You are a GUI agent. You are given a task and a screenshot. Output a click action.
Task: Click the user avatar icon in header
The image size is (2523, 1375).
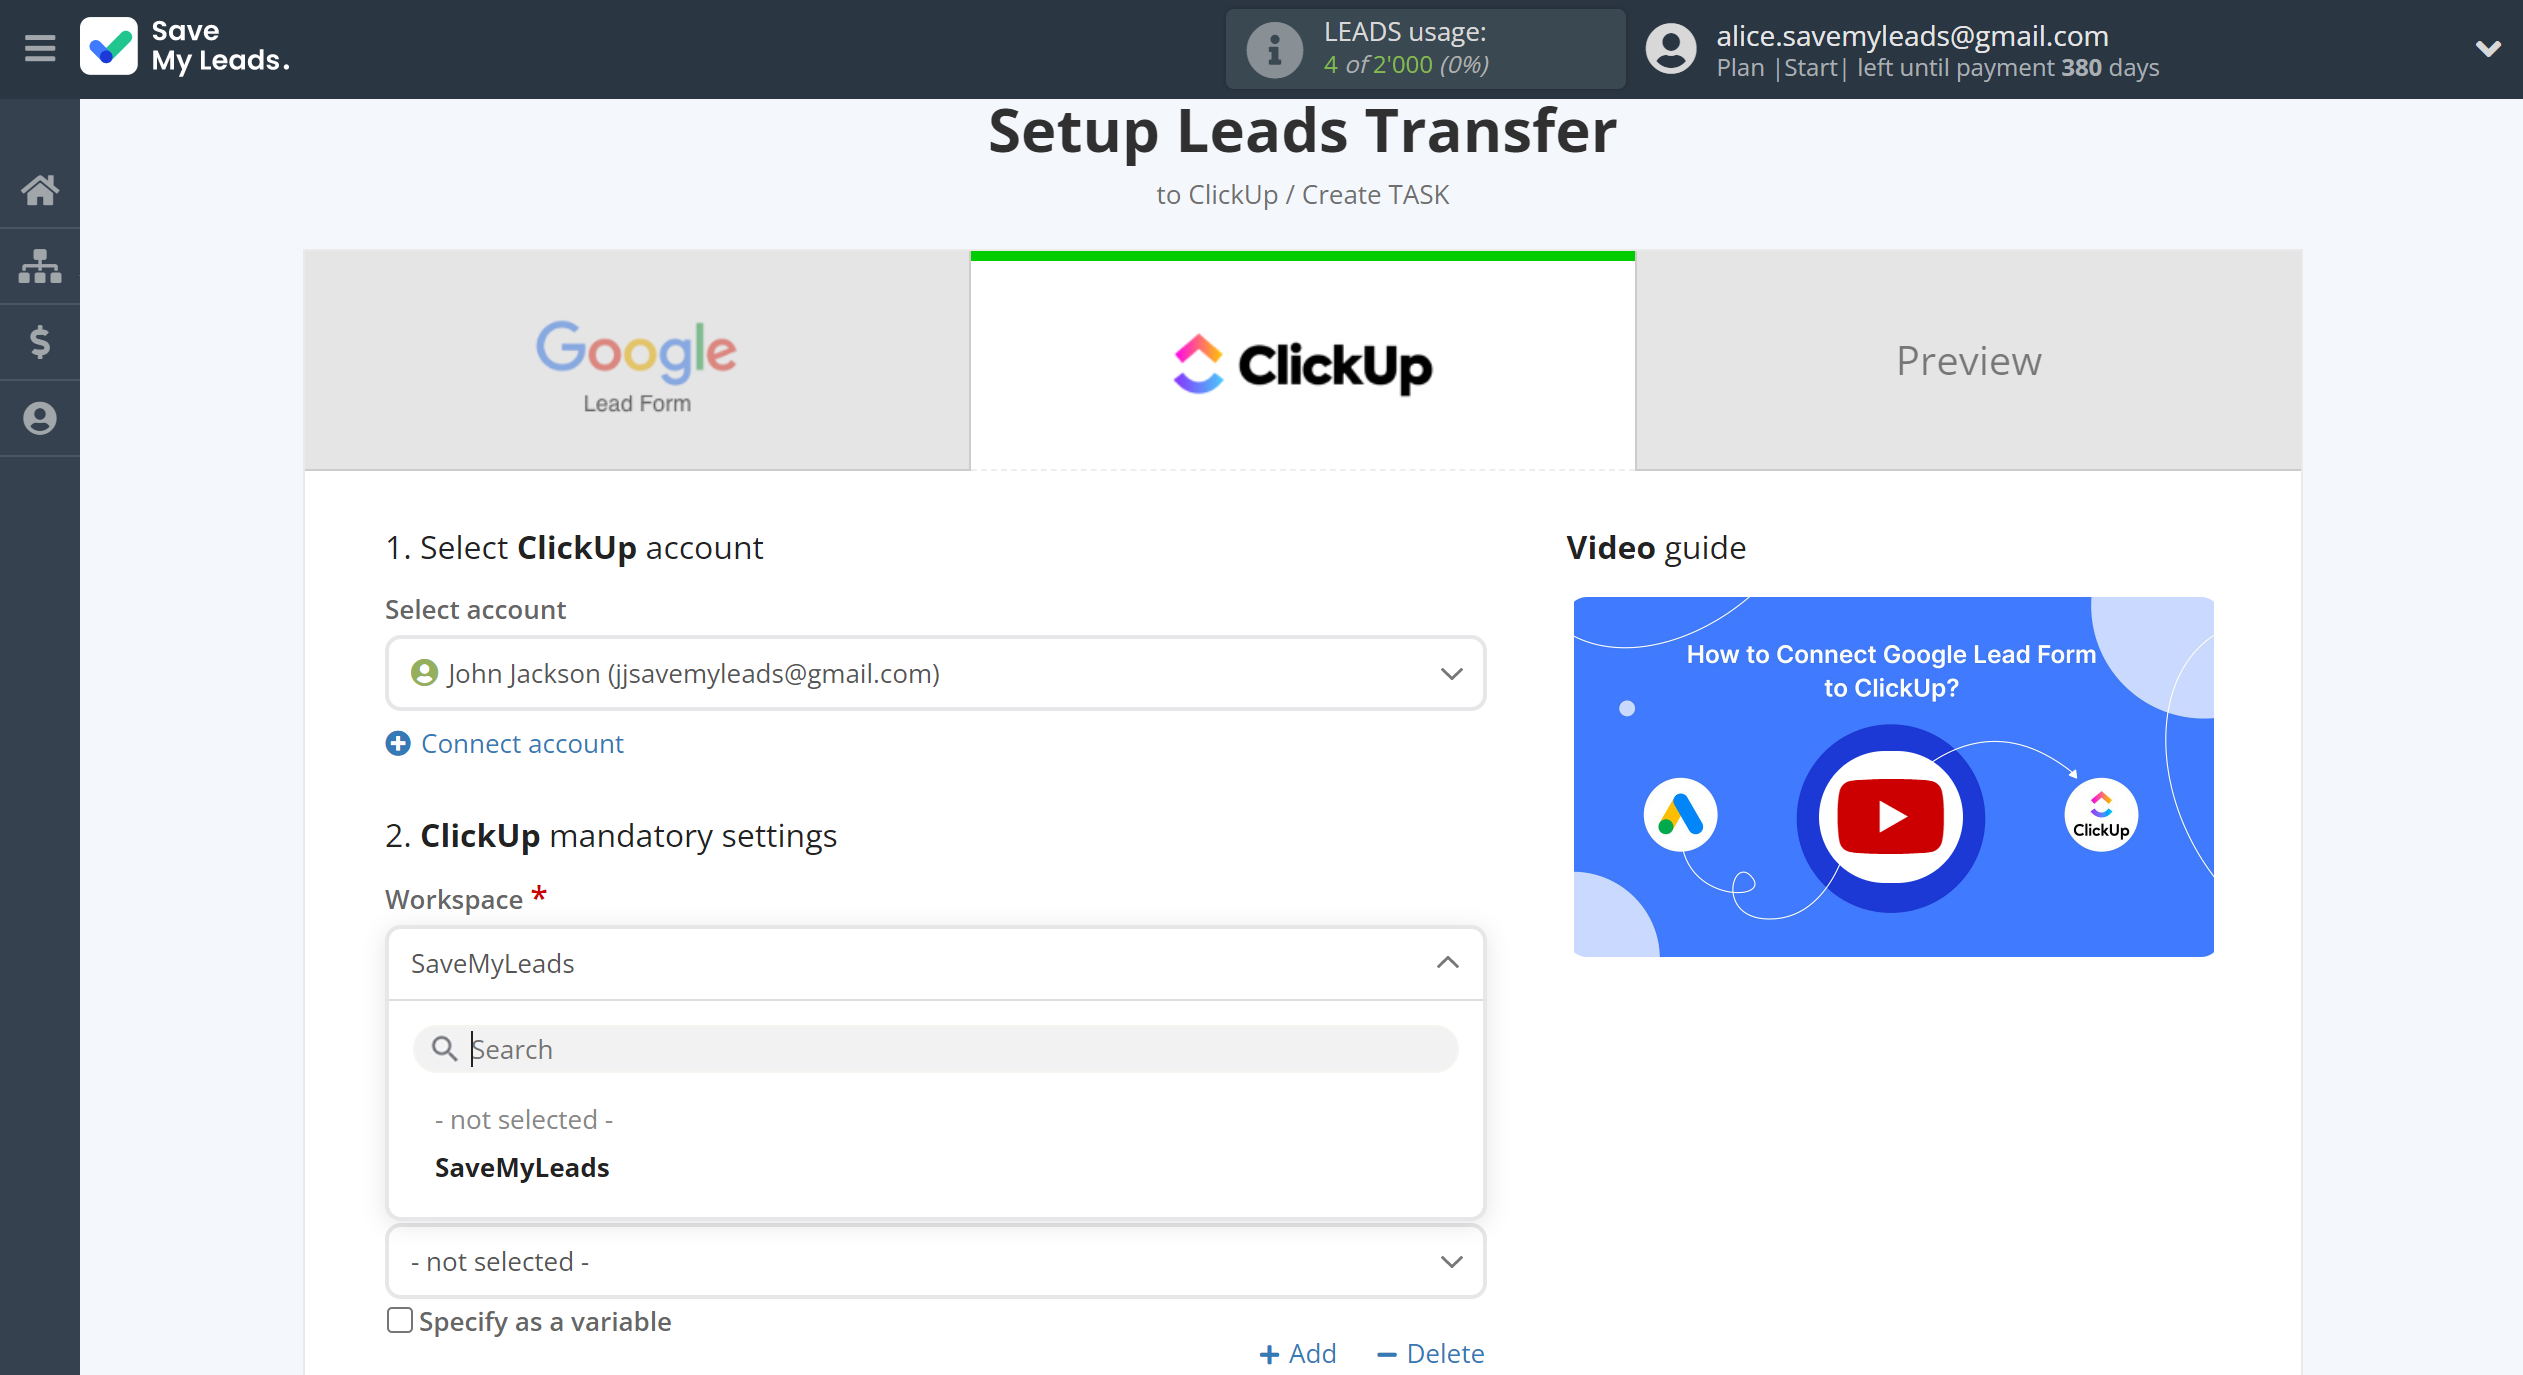tap(1671, 49)
